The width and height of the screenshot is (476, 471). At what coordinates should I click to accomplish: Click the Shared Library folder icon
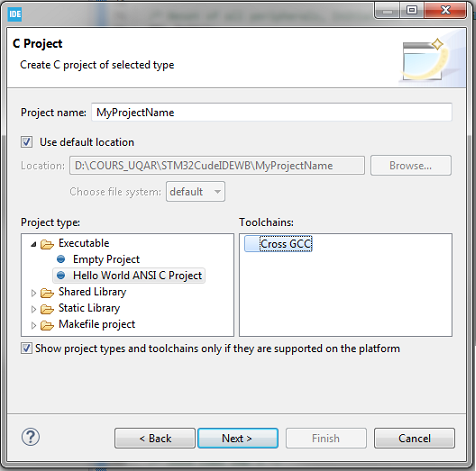coord(47,293)
